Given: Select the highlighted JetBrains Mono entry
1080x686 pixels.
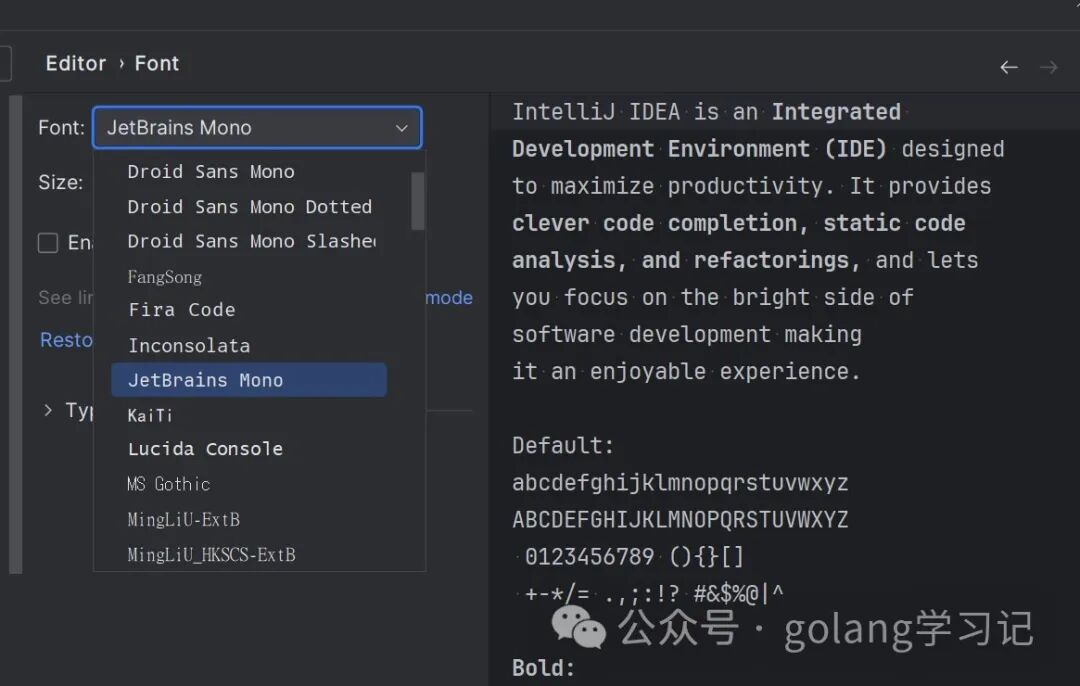Looking at the screenshot, I should [249, 380].
